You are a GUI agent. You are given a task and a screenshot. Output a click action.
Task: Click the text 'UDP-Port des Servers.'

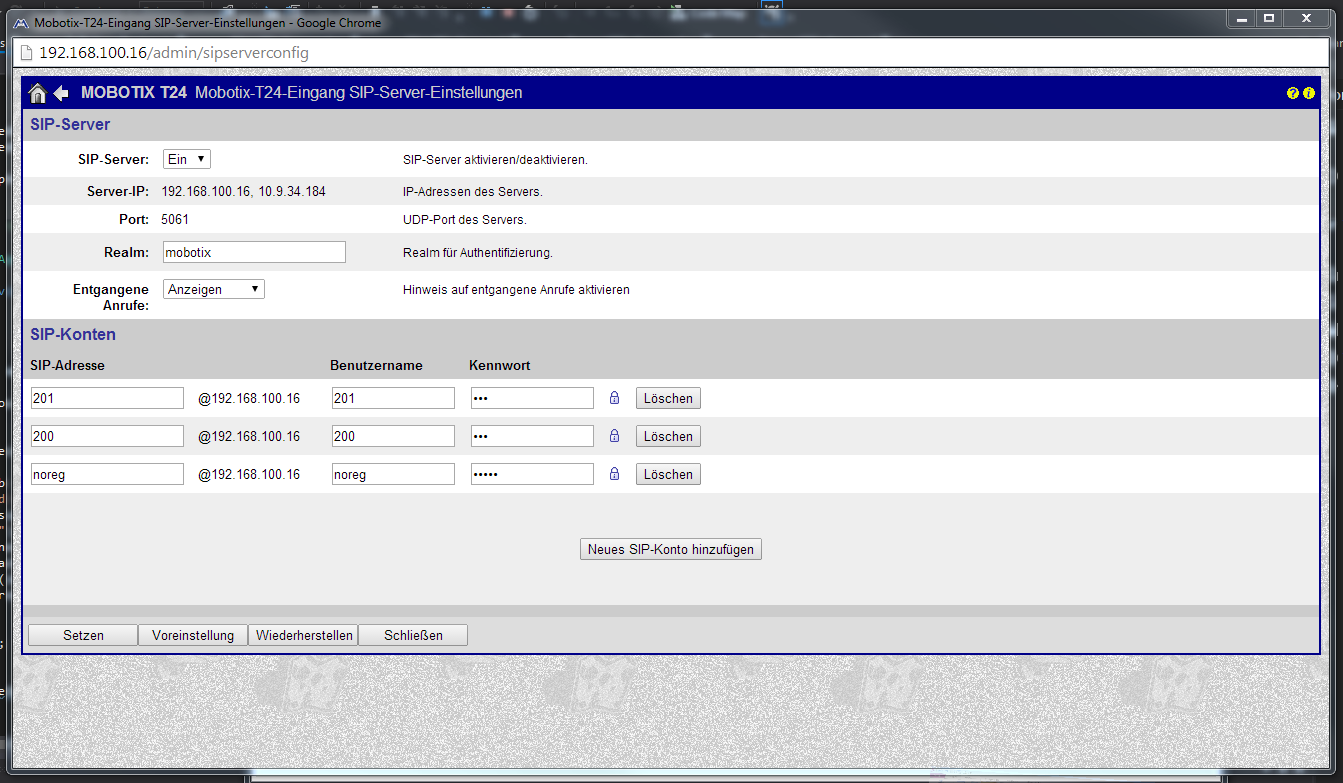(x=465, y=220)
